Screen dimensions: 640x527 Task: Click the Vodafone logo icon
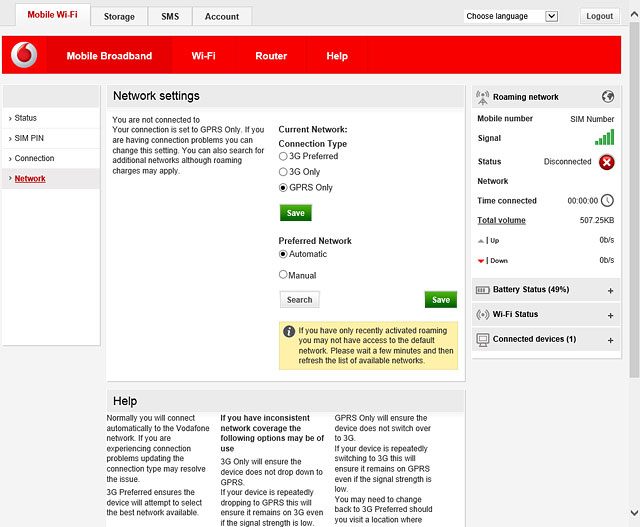[x=24, y=55]
